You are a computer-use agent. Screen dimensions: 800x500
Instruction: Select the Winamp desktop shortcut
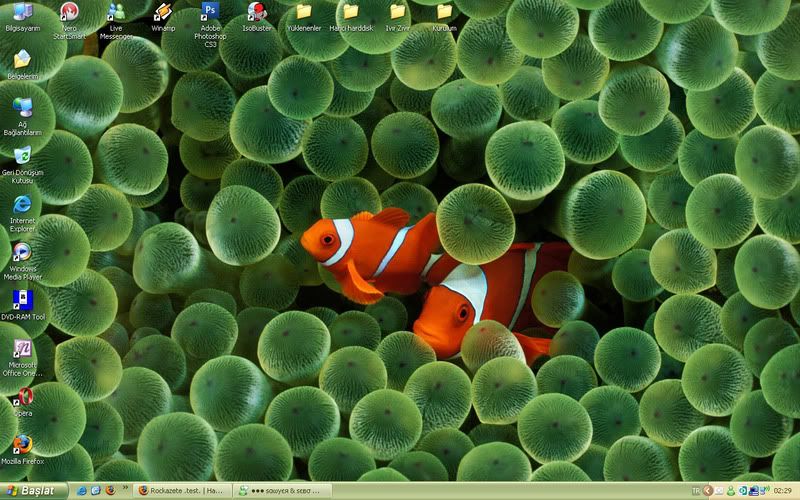click(x=163, y=13)
